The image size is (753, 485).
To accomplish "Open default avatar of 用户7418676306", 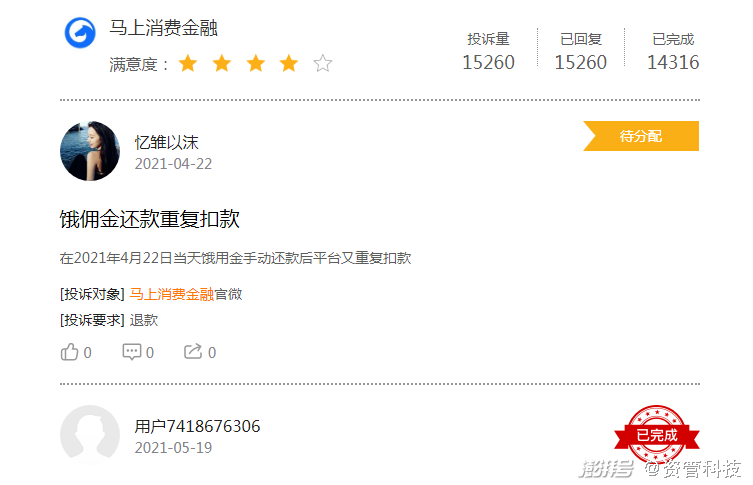I will [90, 435].
